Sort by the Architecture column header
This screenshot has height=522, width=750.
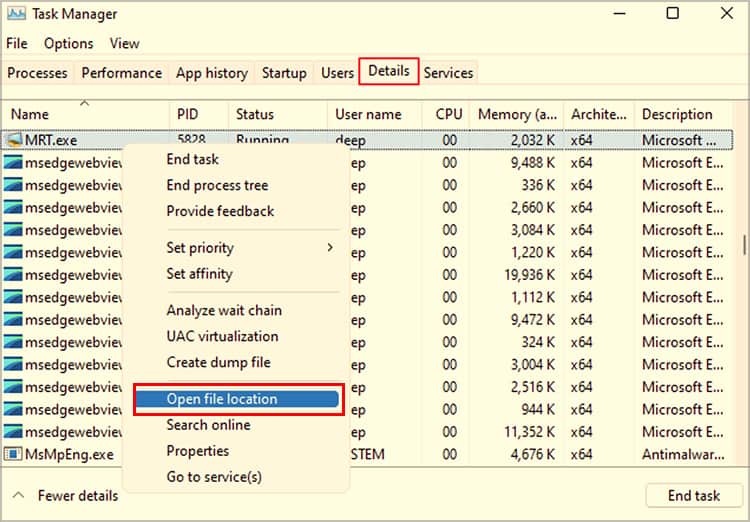599,114
